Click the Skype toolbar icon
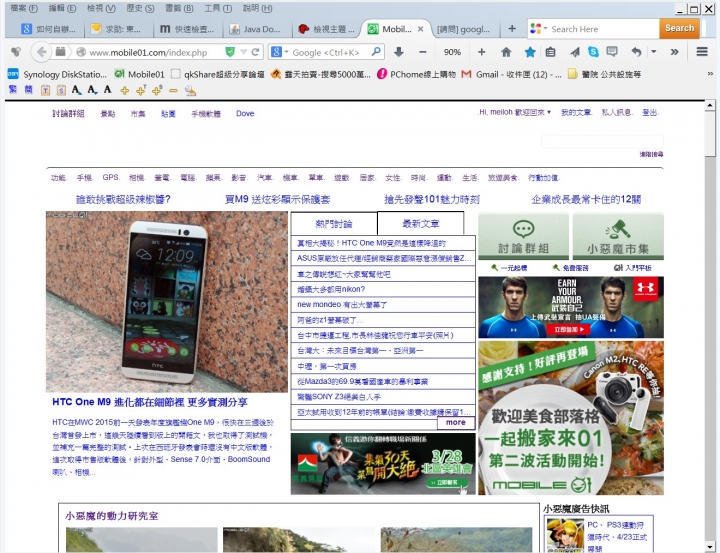The image size is (720, 553). coord(593,52)
